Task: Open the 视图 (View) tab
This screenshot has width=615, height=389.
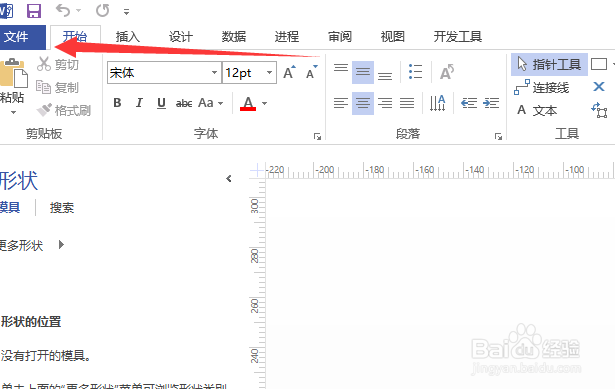Action: 393,37
